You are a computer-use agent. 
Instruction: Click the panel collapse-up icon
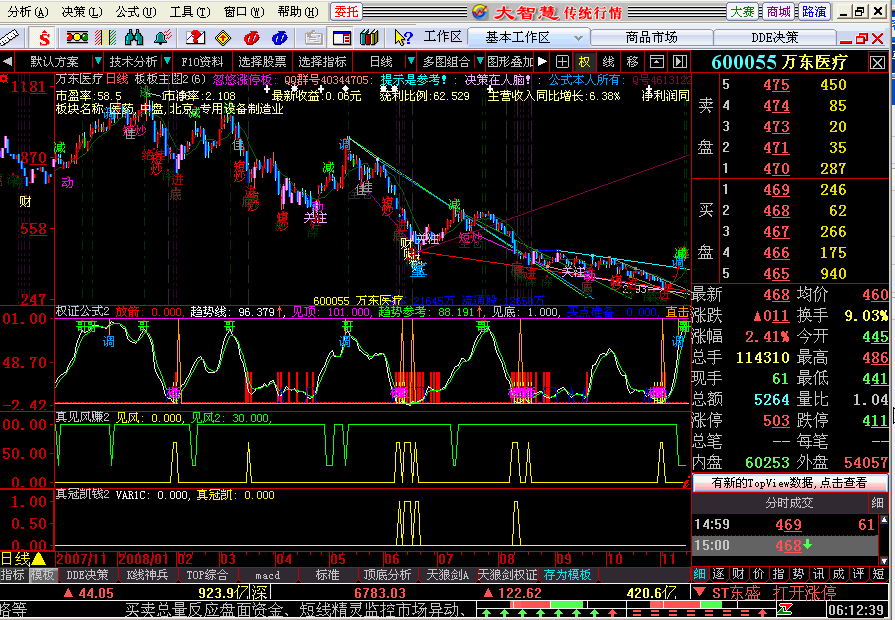[x=657, y=61]
